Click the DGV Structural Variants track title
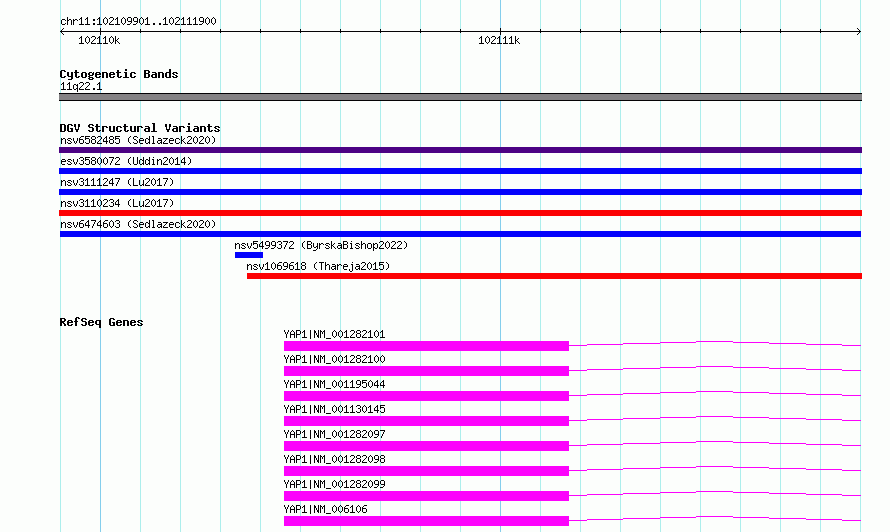Viewport: 890px width, 532px height. (140, 128)
